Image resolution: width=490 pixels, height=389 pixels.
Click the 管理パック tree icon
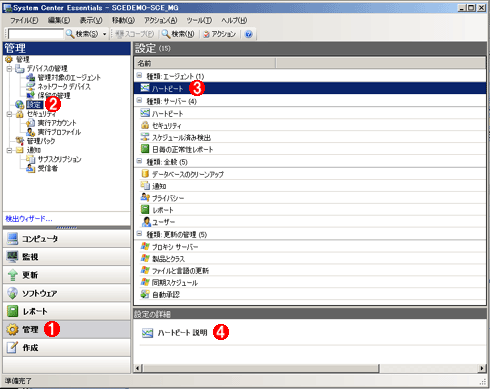20,141
